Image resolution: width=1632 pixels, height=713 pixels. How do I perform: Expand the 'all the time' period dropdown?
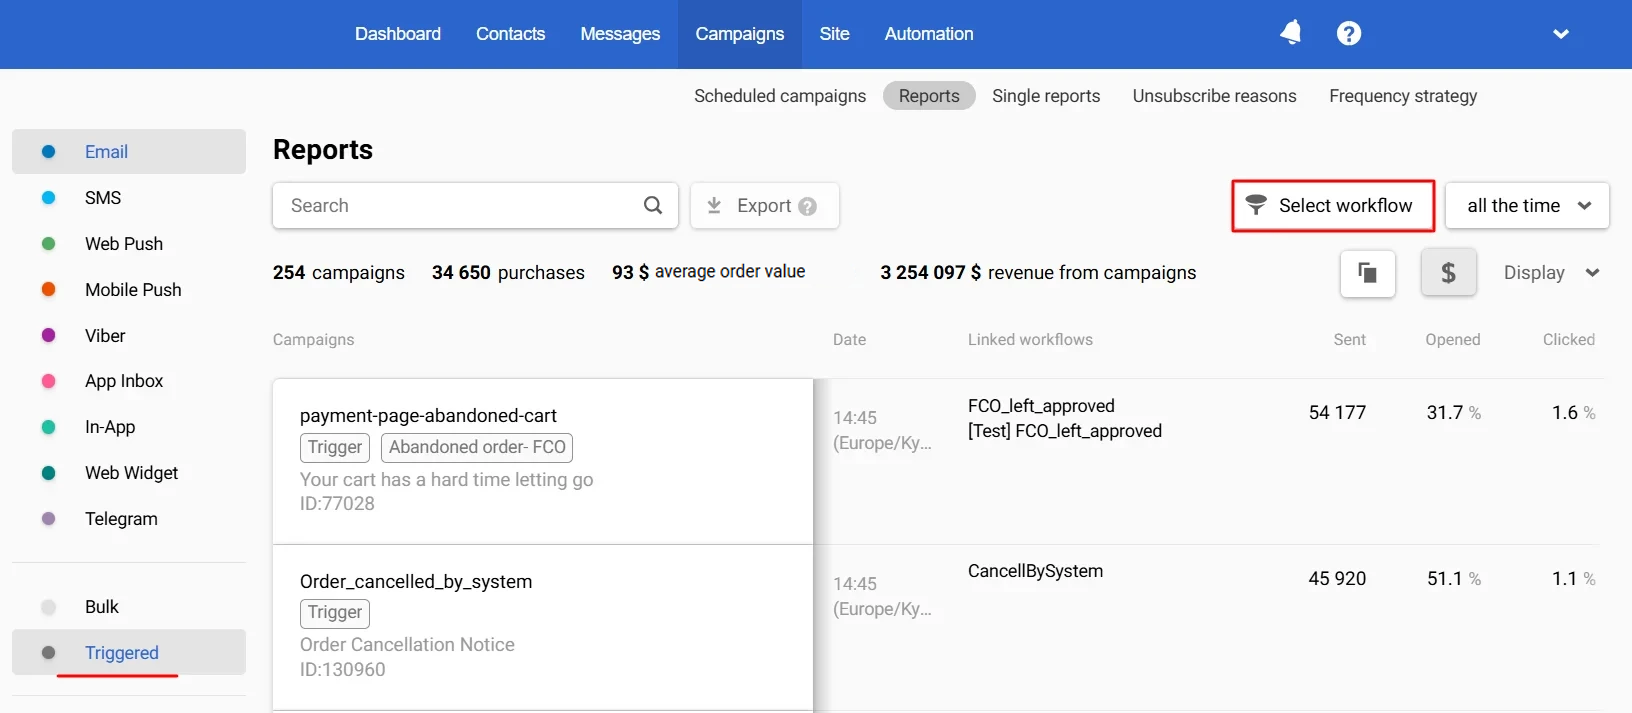tap(1527, 205)
